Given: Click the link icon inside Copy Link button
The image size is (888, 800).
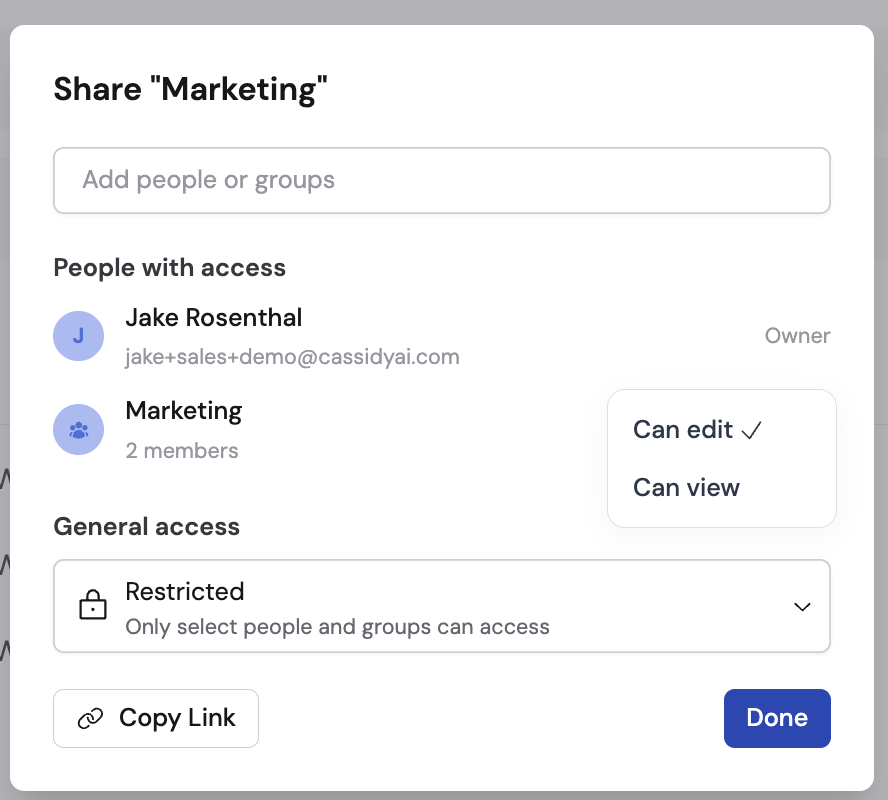Looking at the screenshot, I should 90,718.
